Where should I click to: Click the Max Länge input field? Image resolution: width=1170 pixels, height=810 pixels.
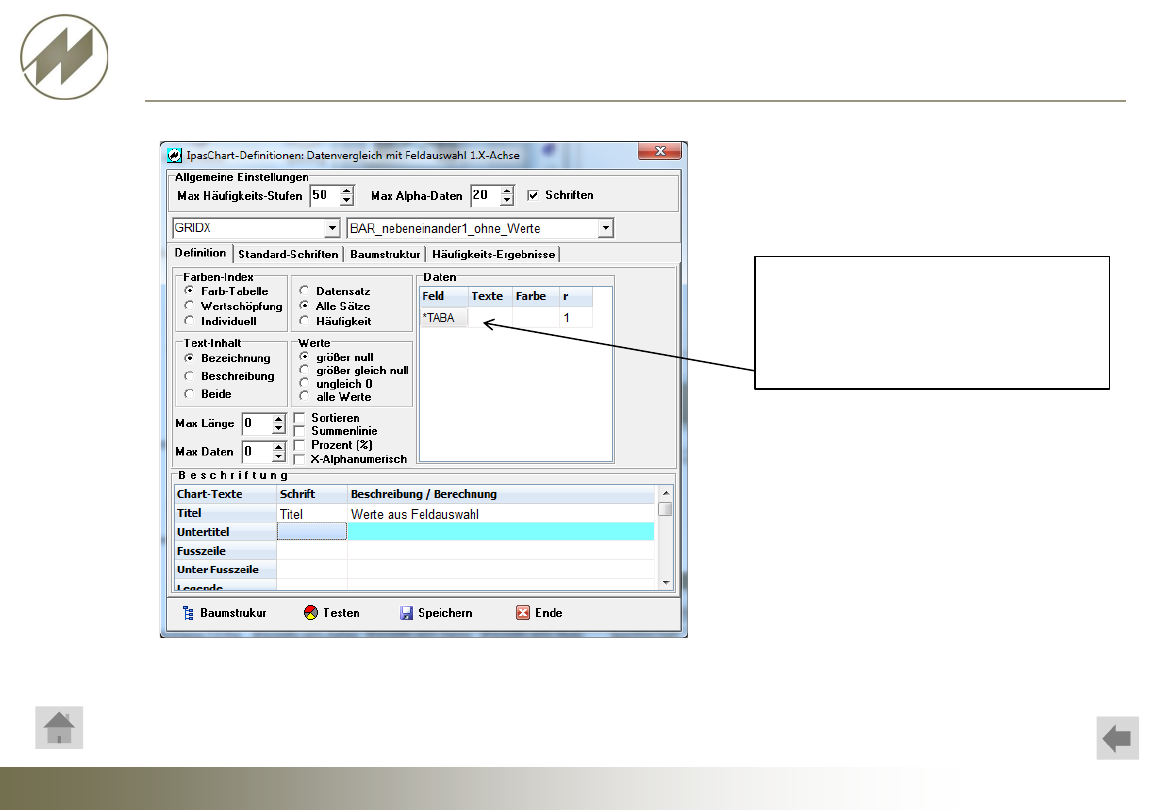tap(257, 424)
